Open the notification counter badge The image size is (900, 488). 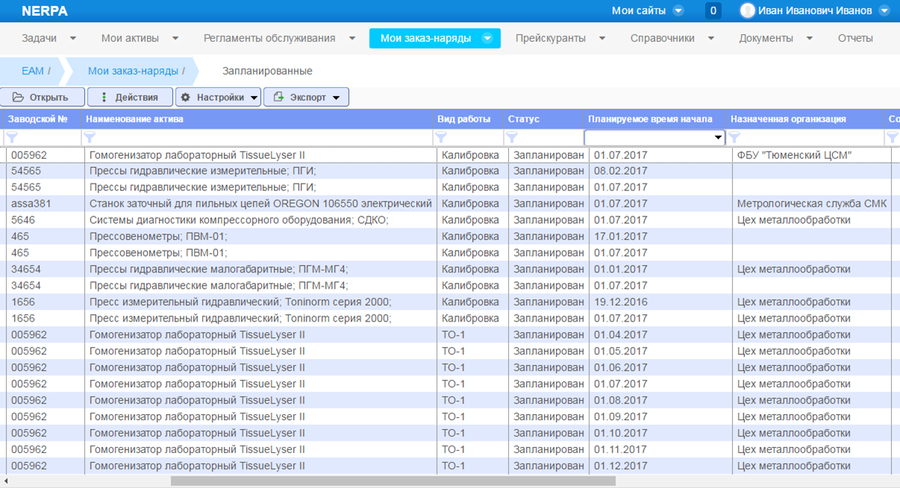pos(713,10)
